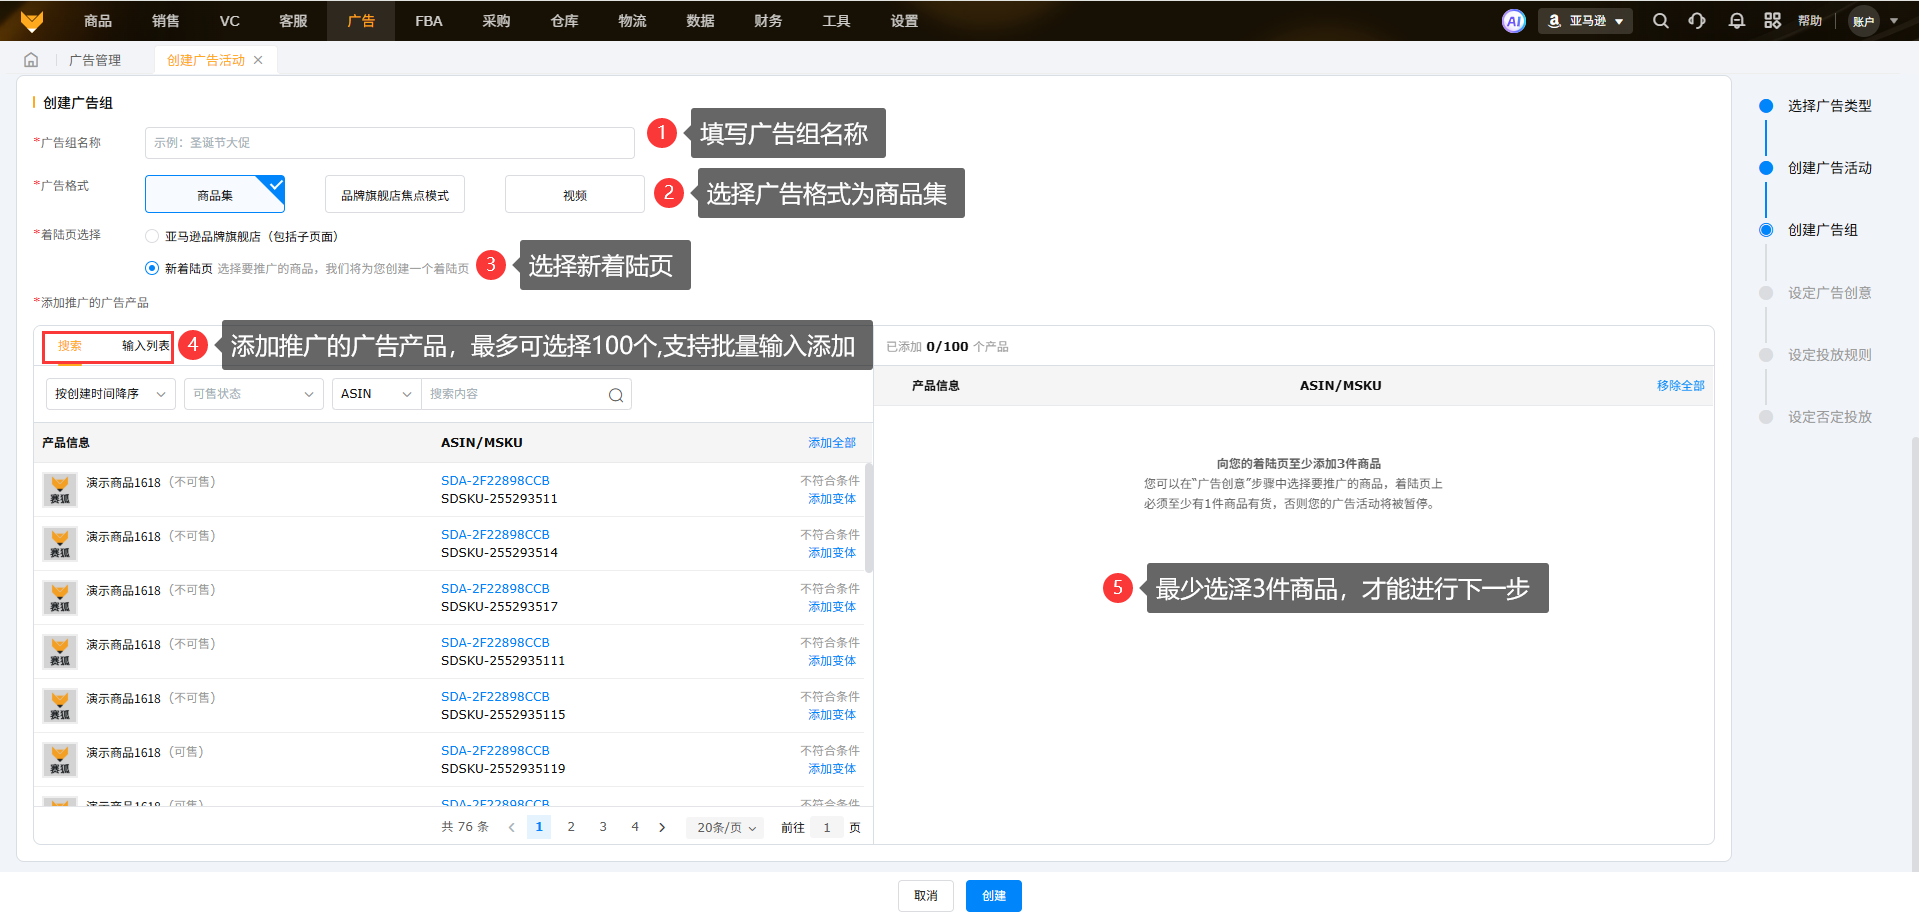The image size is (1919, 916).
Task: Click the search magnifier in top bar
Action: click(1660, 21)
